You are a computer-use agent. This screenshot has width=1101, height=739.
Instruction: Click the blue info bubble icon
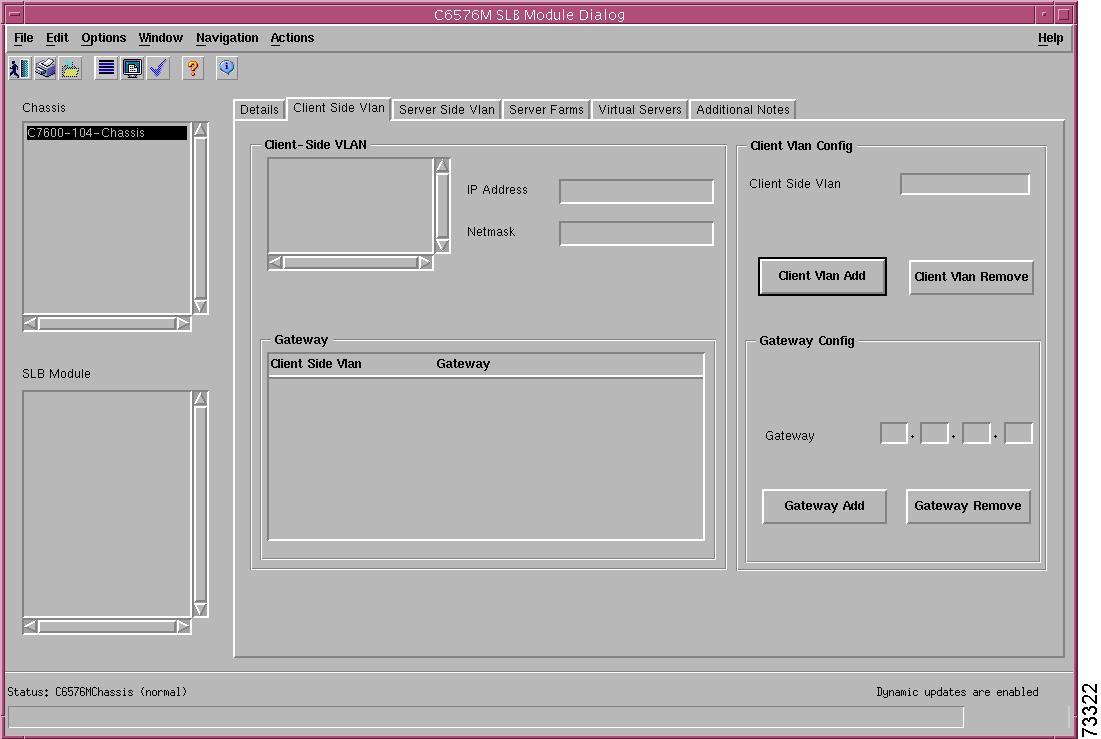(227, 68)
